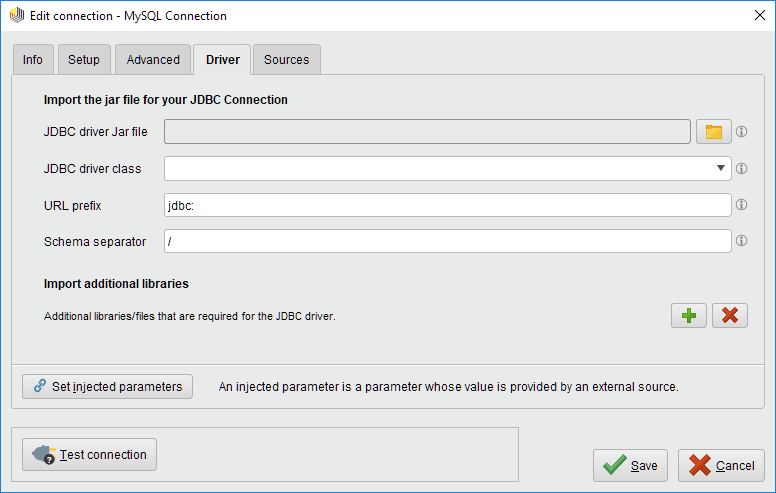Cancel editing the connection
Viewport: 776px width, 493px height.
pyautogui.click(x=721, y=465)
